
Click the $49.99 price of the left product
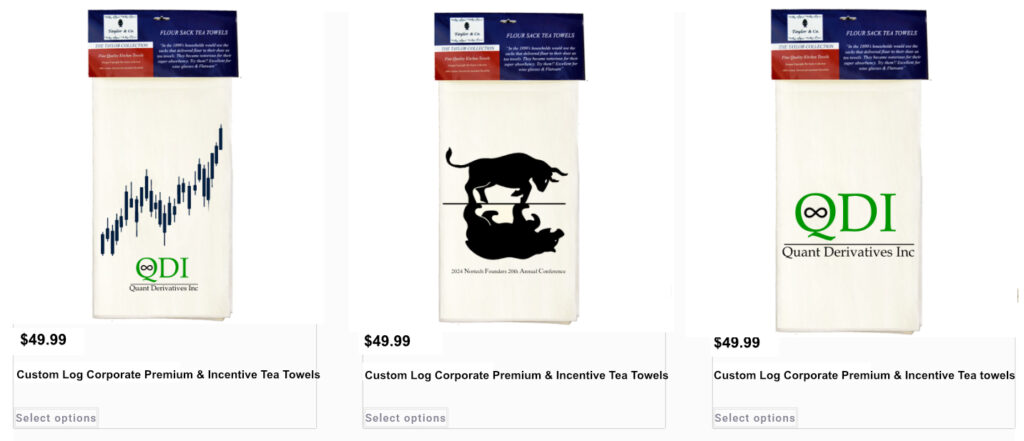tap(44, 340)
